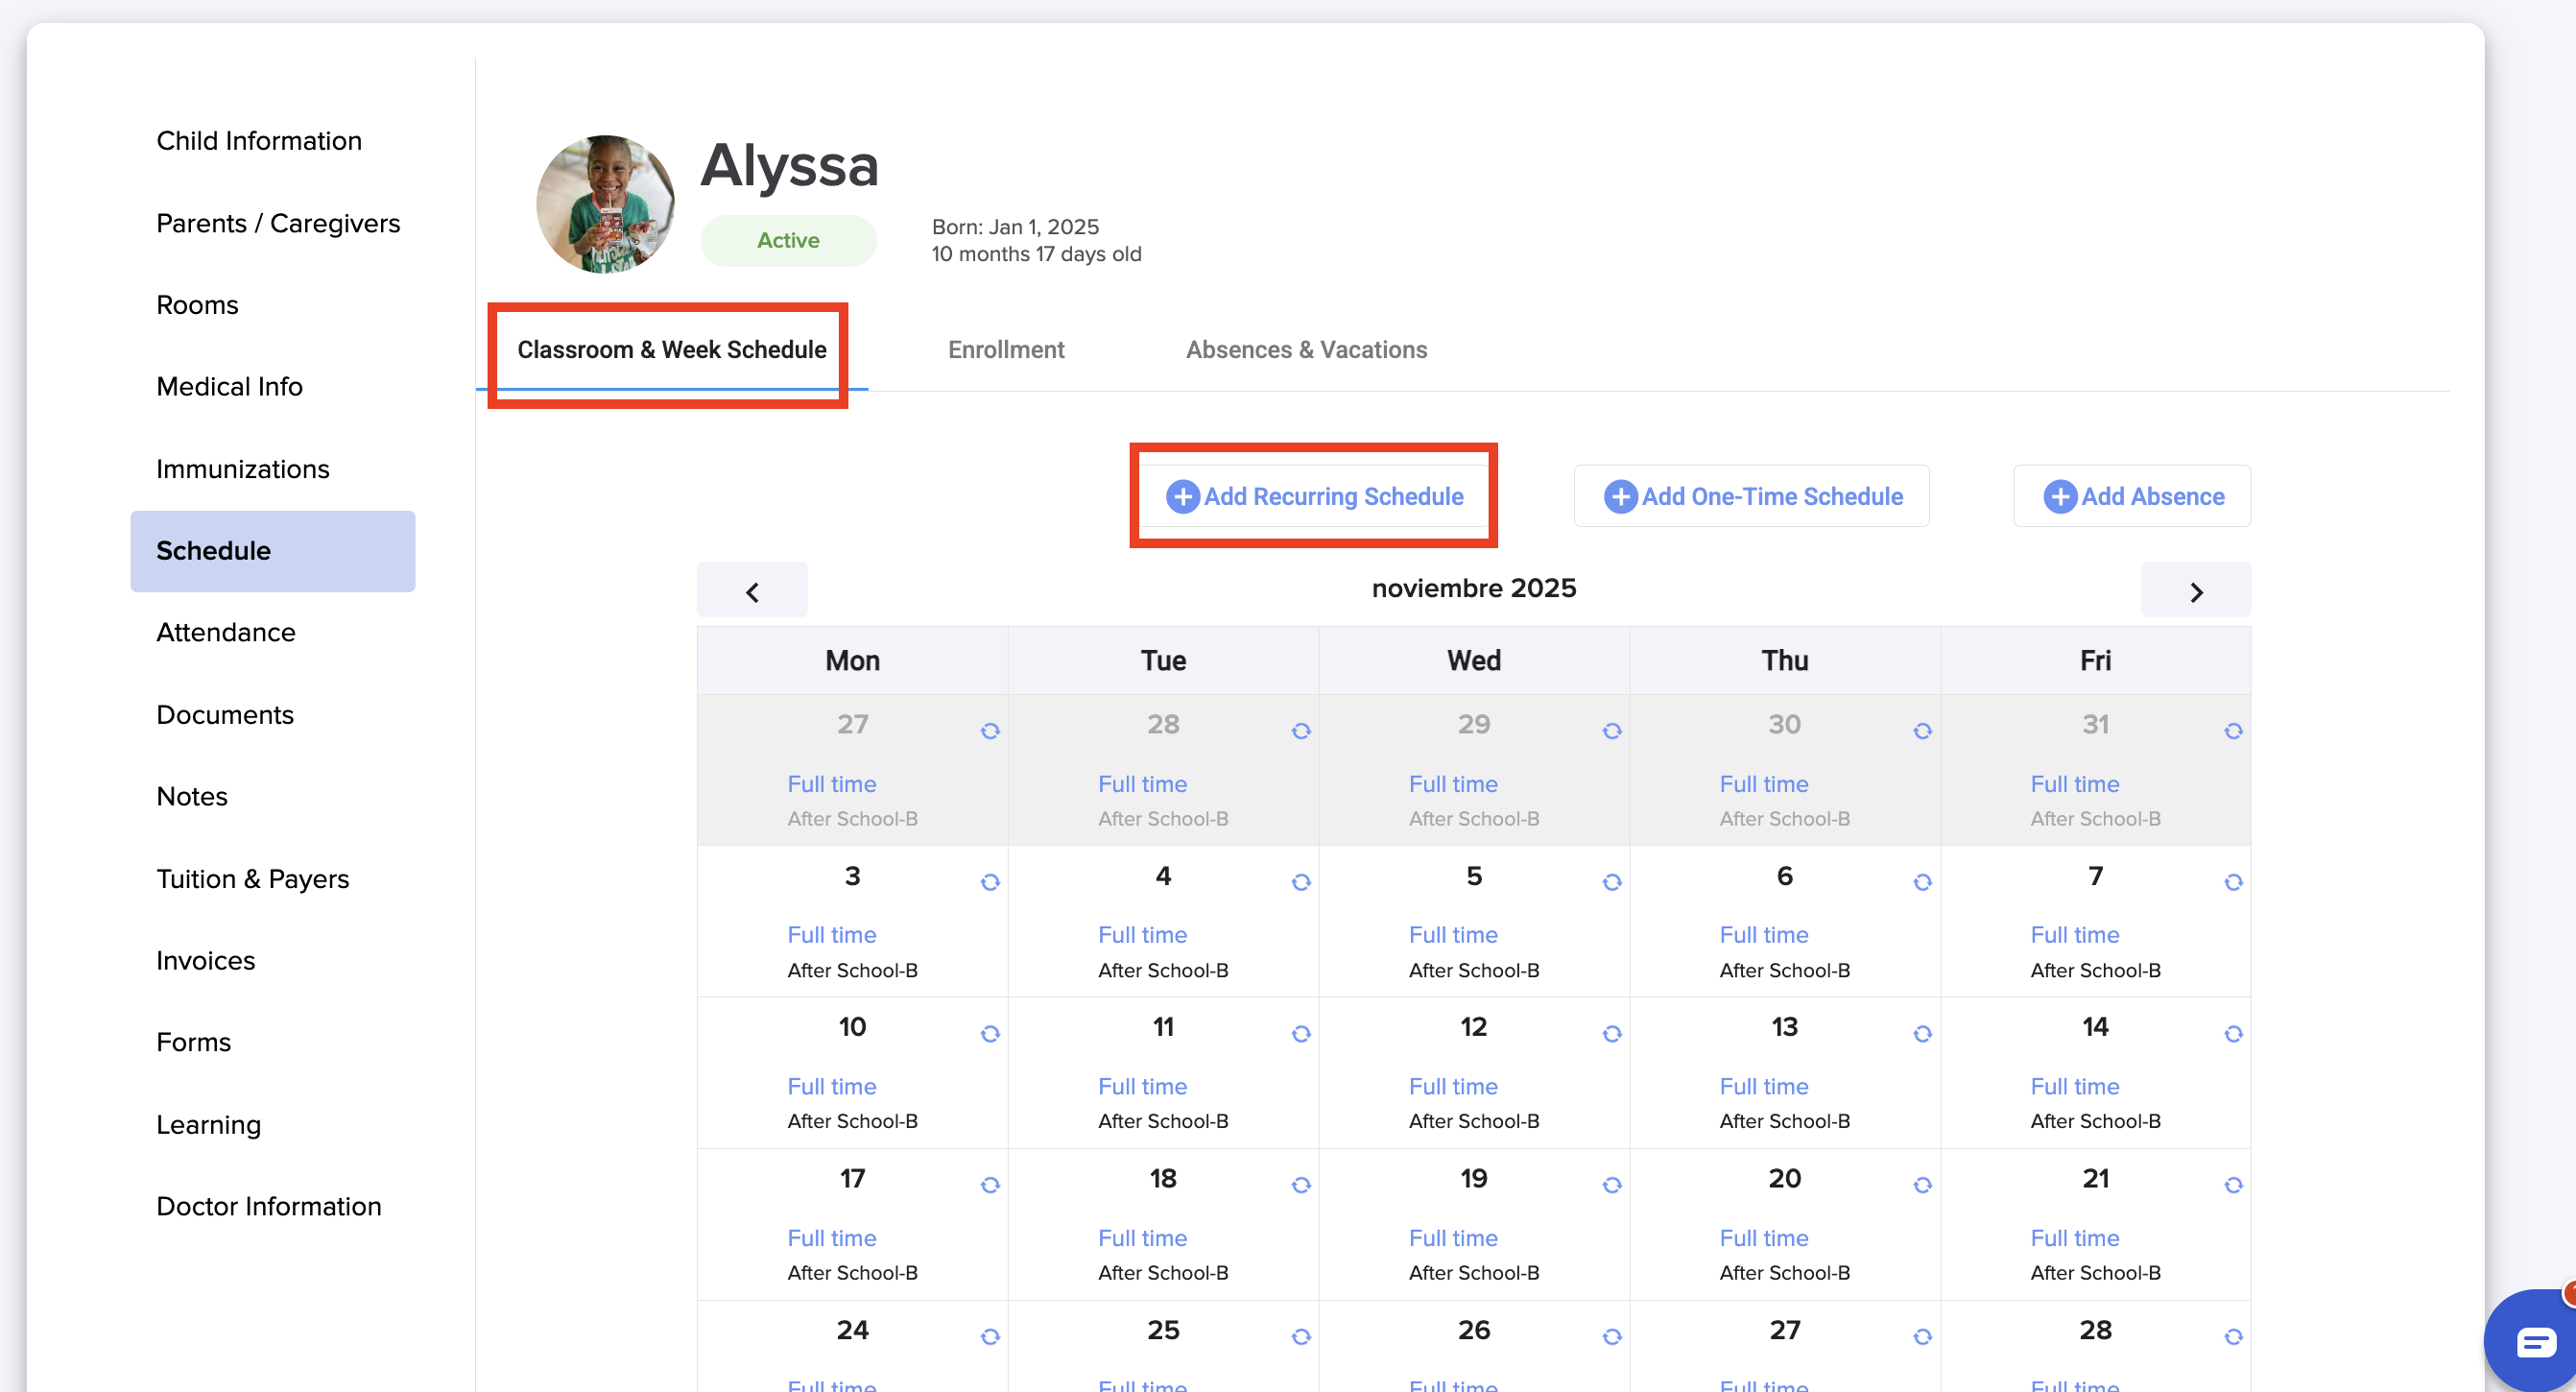The width and height of the screenshot is (2576, 1392).
Task: Click recurring icon on October 30 cell
Action: click(x=1921, y=731)
